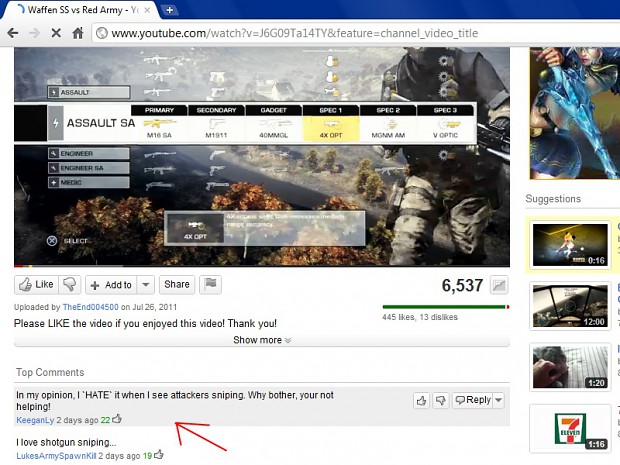Select the Waffen SS vs Red Army tab

coord(81,10)
